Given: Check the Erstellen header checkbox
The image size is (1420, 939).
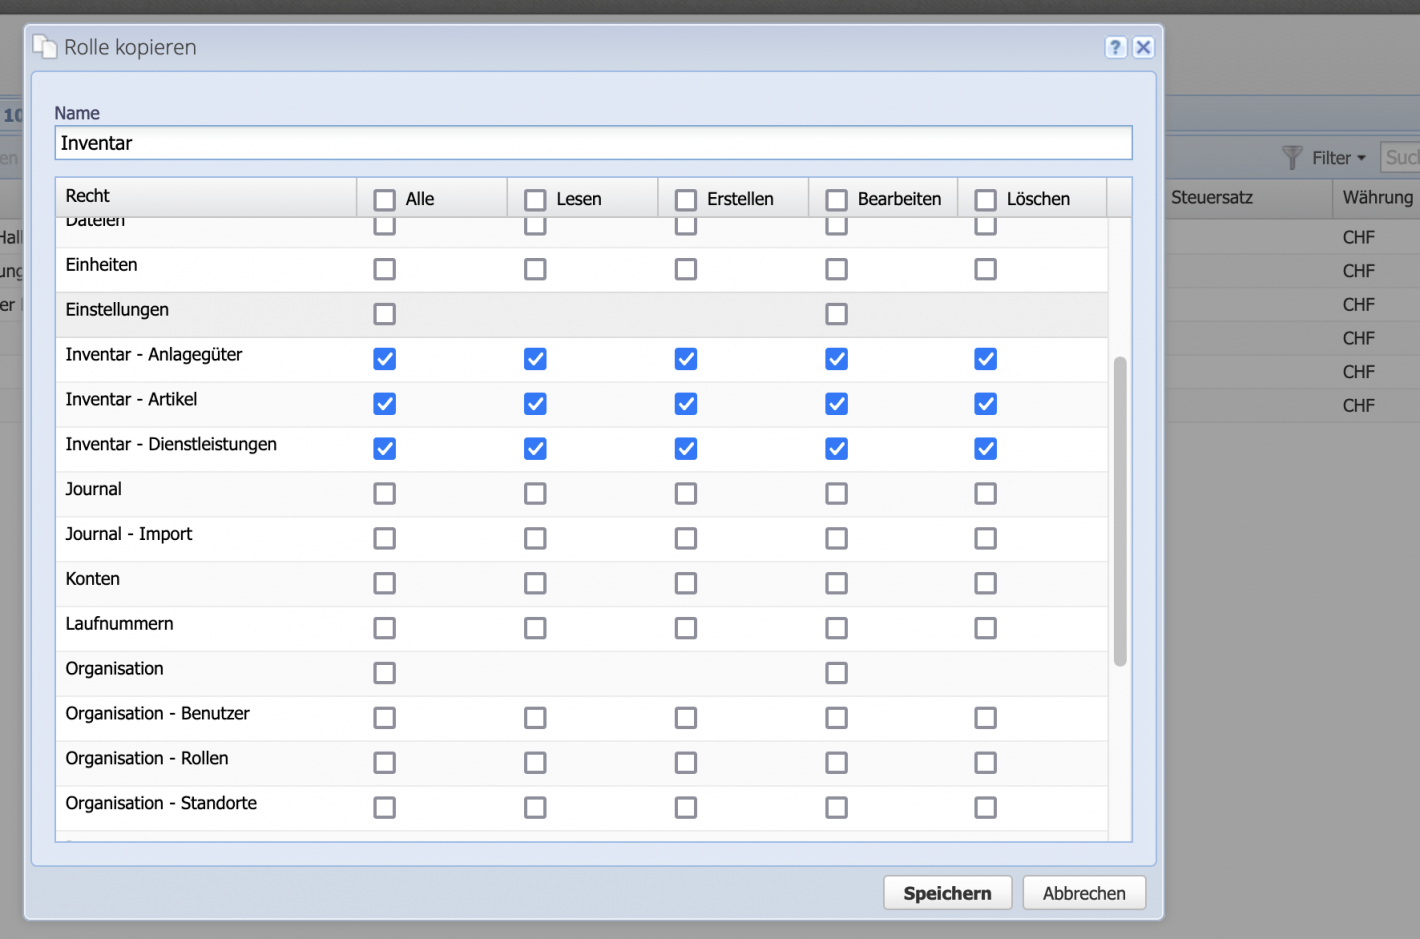Looking at the screenshot, I should pos(686,199).
